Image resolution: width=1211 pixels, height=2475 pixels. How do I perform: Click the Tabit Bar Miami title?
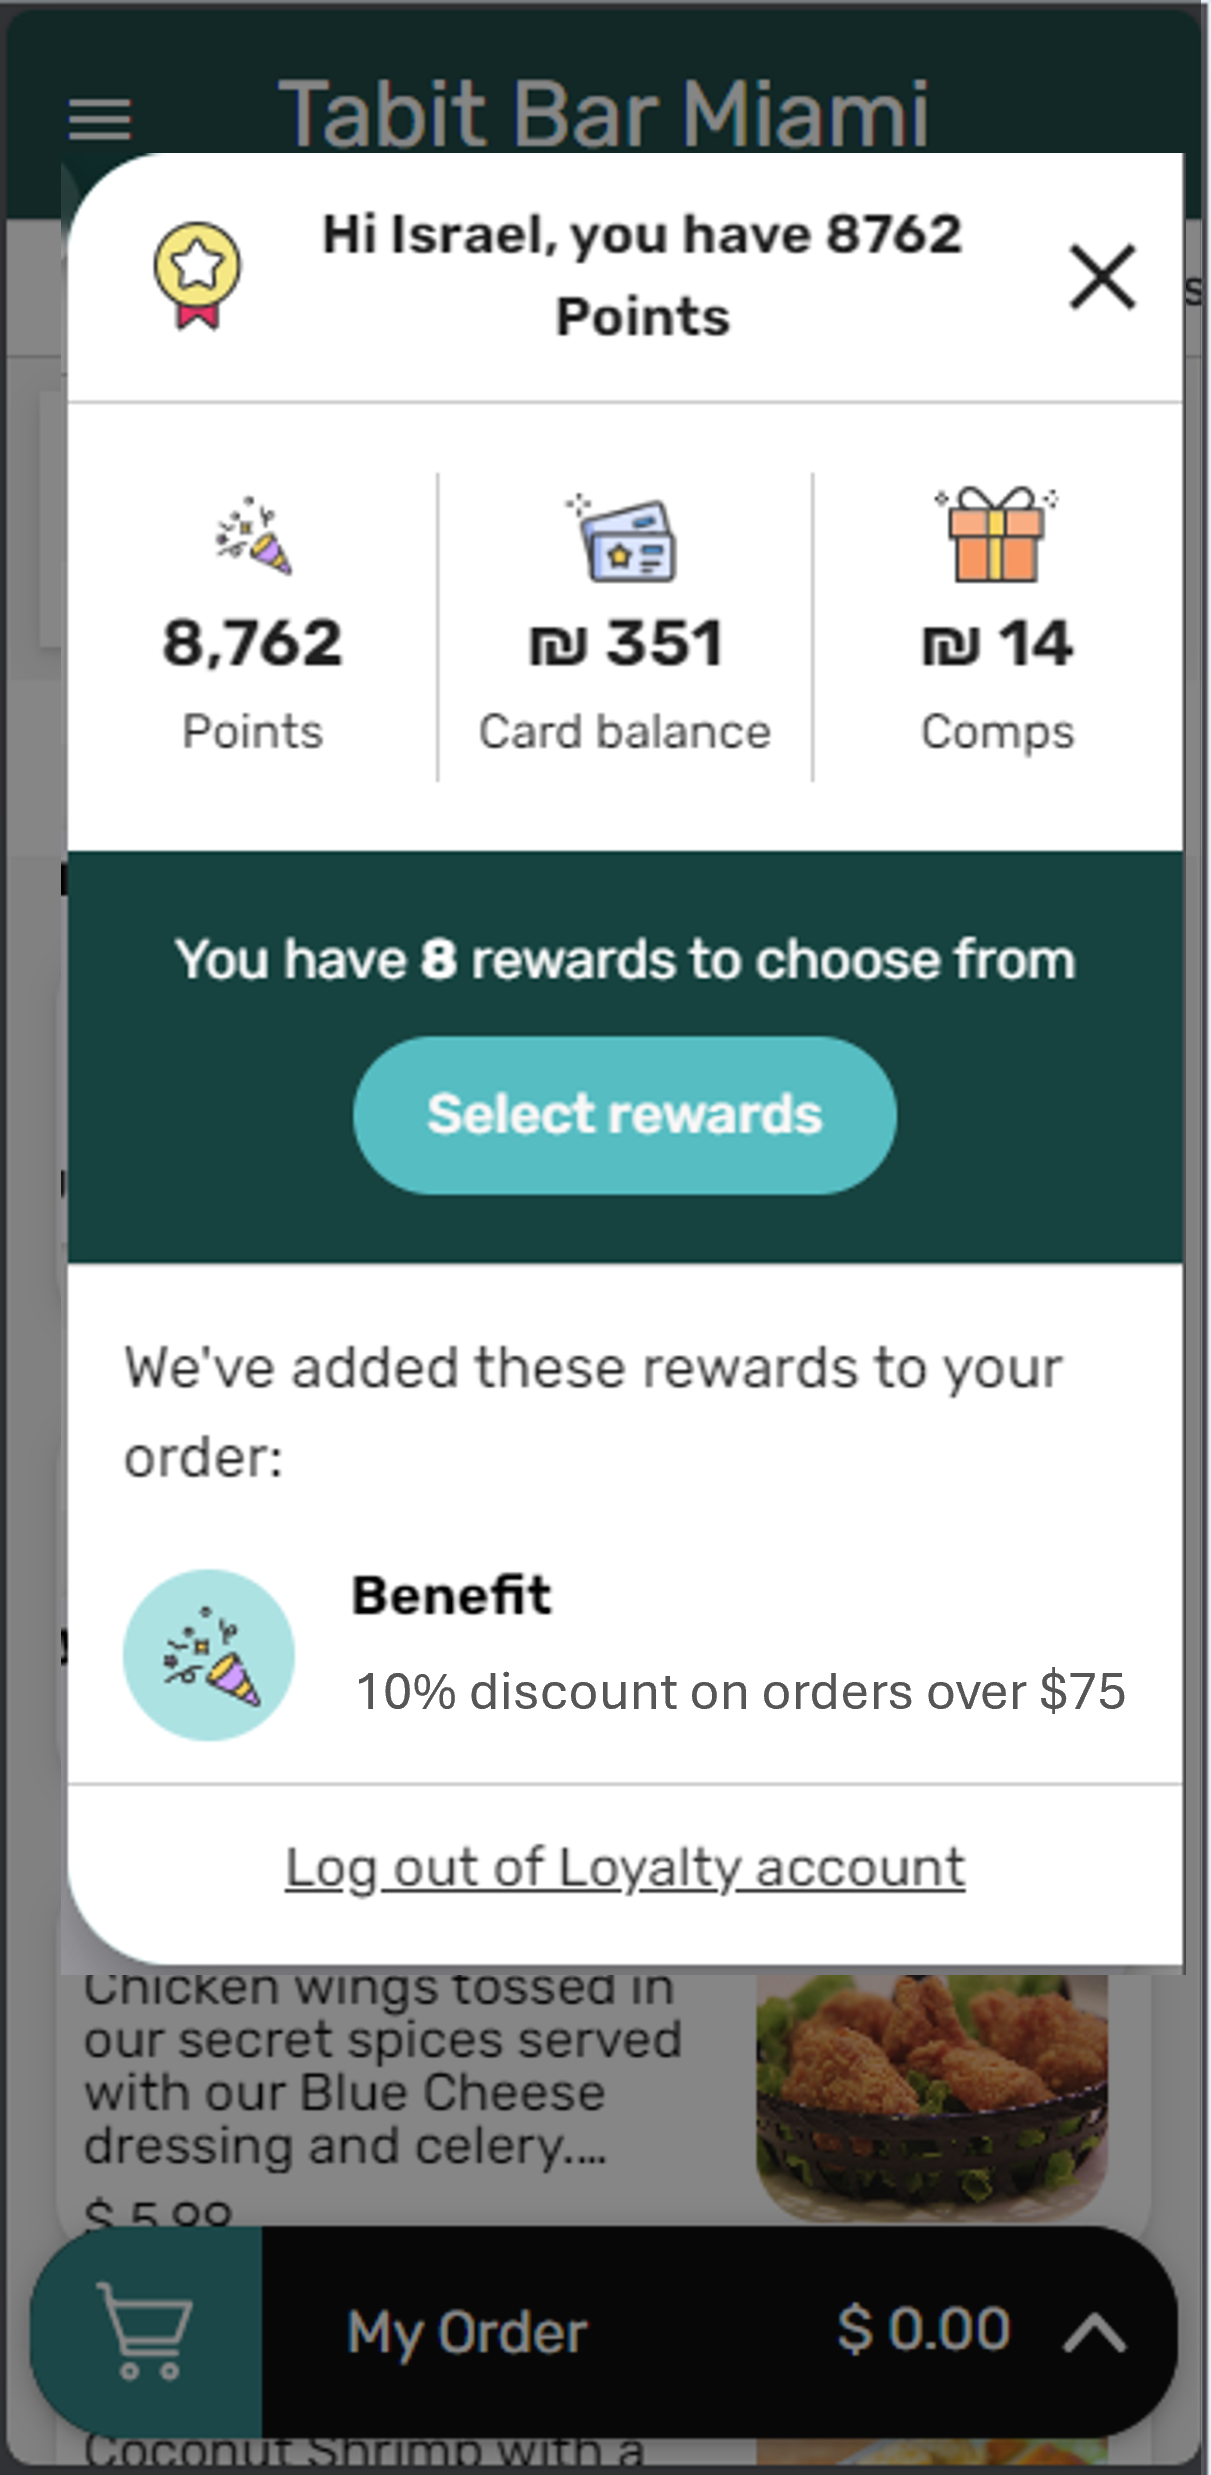(x=603, y=112)
